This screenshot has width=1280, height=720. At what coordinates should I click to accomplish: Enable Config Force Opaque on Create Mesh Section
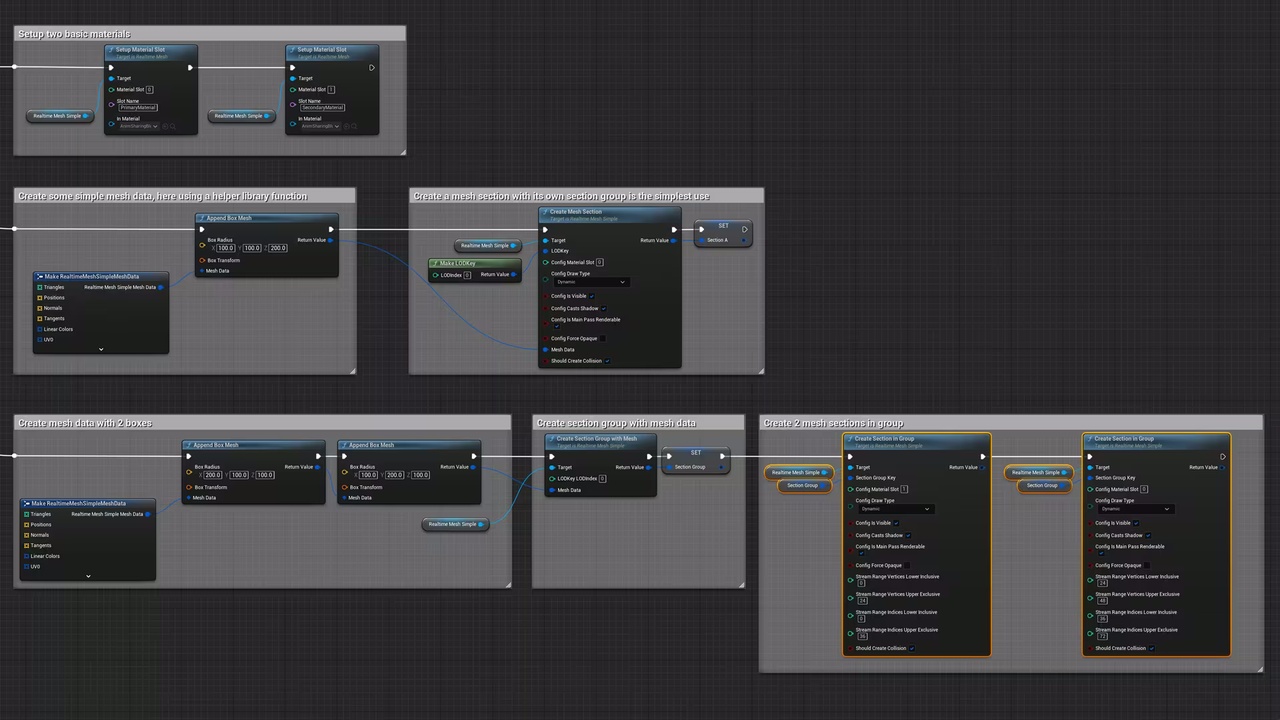[x=603, y=338]
